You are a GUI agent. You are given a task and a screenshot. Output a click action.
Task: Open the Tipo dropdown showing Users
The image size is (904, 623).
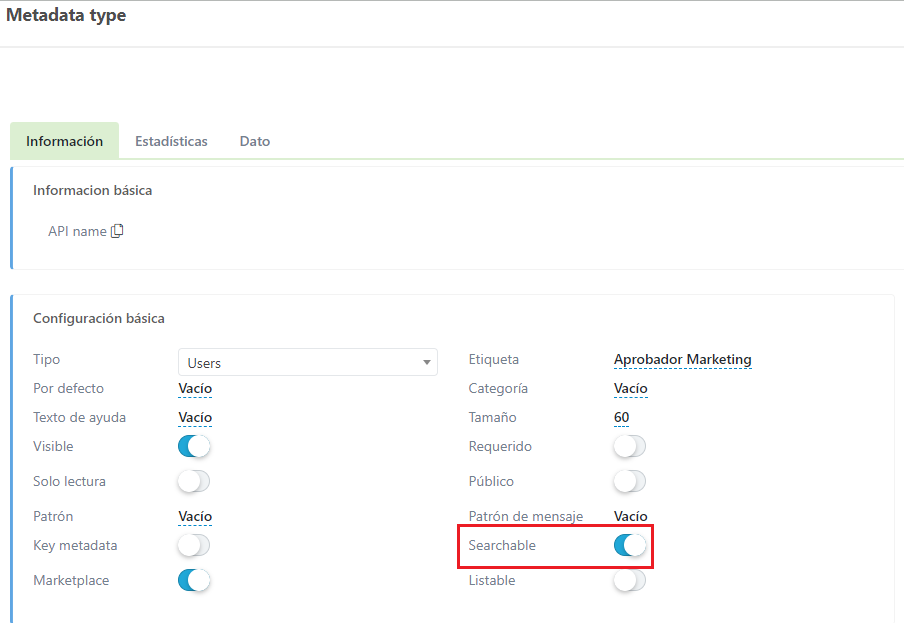pyautogui.click(x=300, y=362)
